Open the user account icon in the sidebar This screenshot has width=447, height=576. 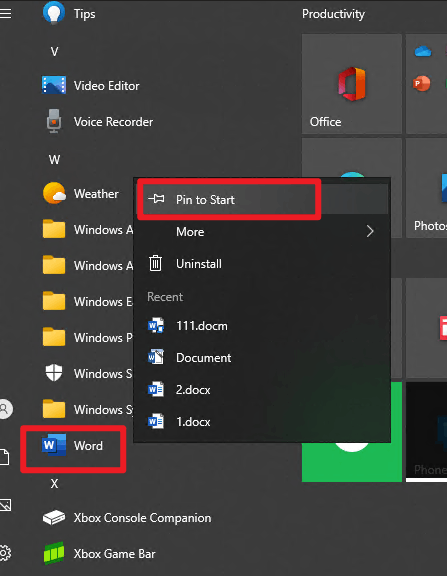tap(5, 409)
